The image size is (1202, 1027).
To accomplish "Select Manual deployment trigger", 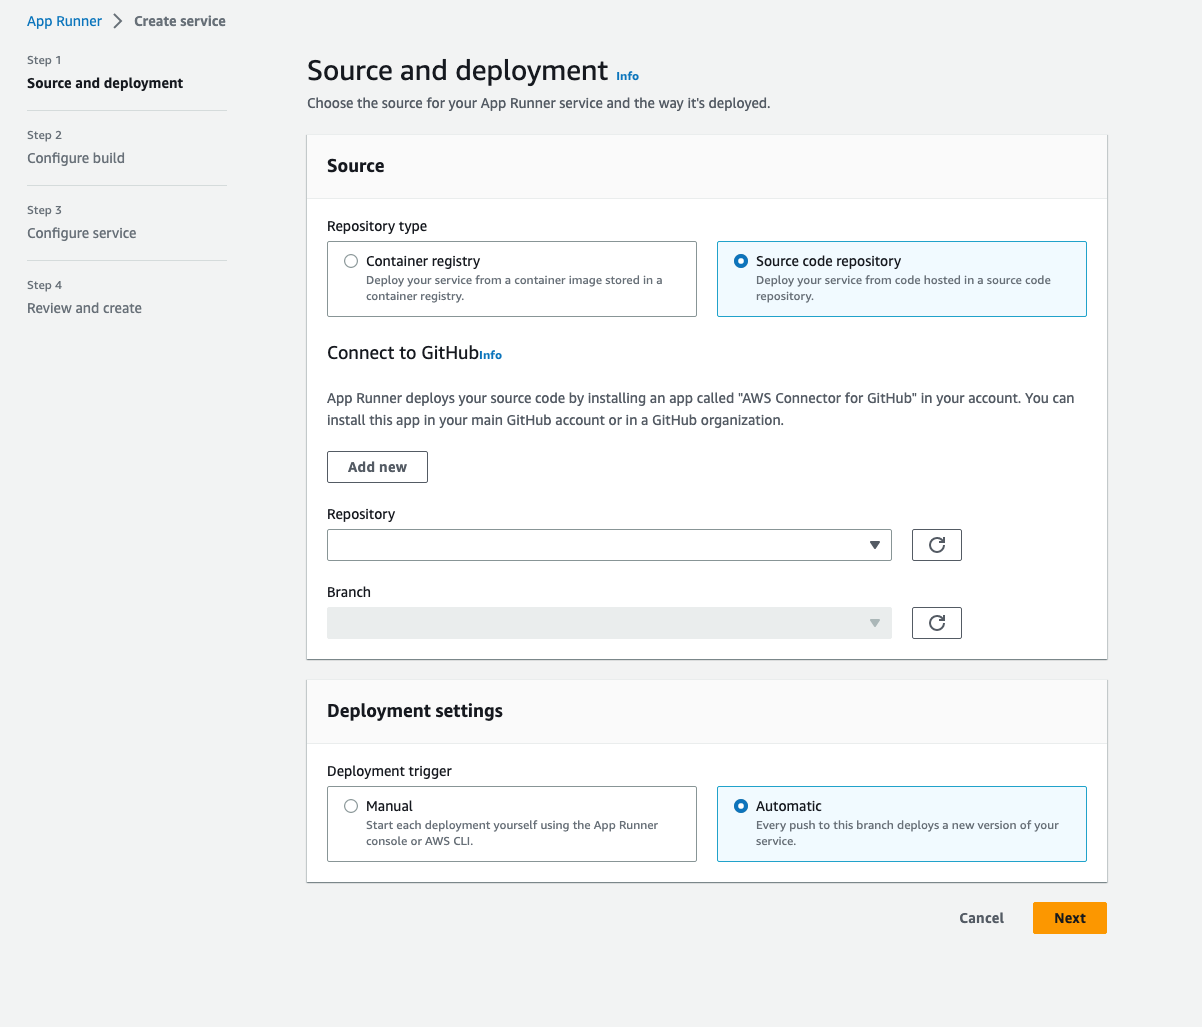I will 351,805.
